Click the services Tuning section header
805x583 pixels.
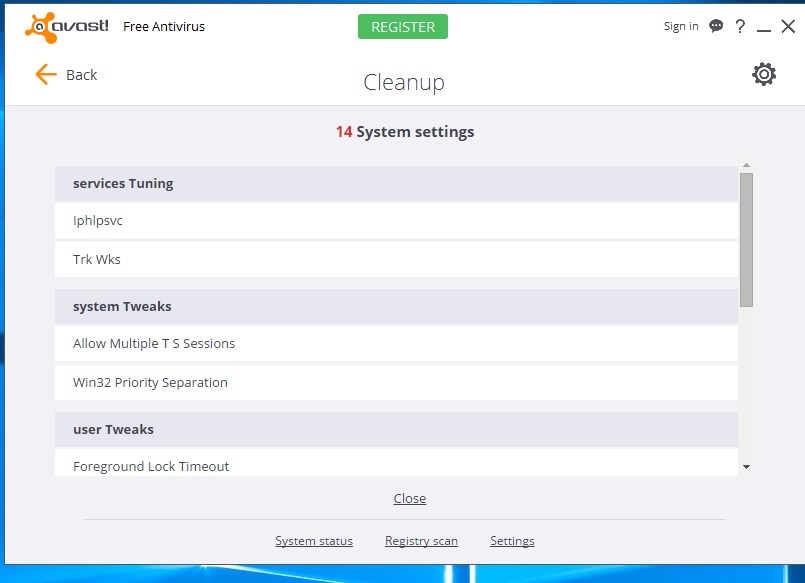[x=396, y=184]
